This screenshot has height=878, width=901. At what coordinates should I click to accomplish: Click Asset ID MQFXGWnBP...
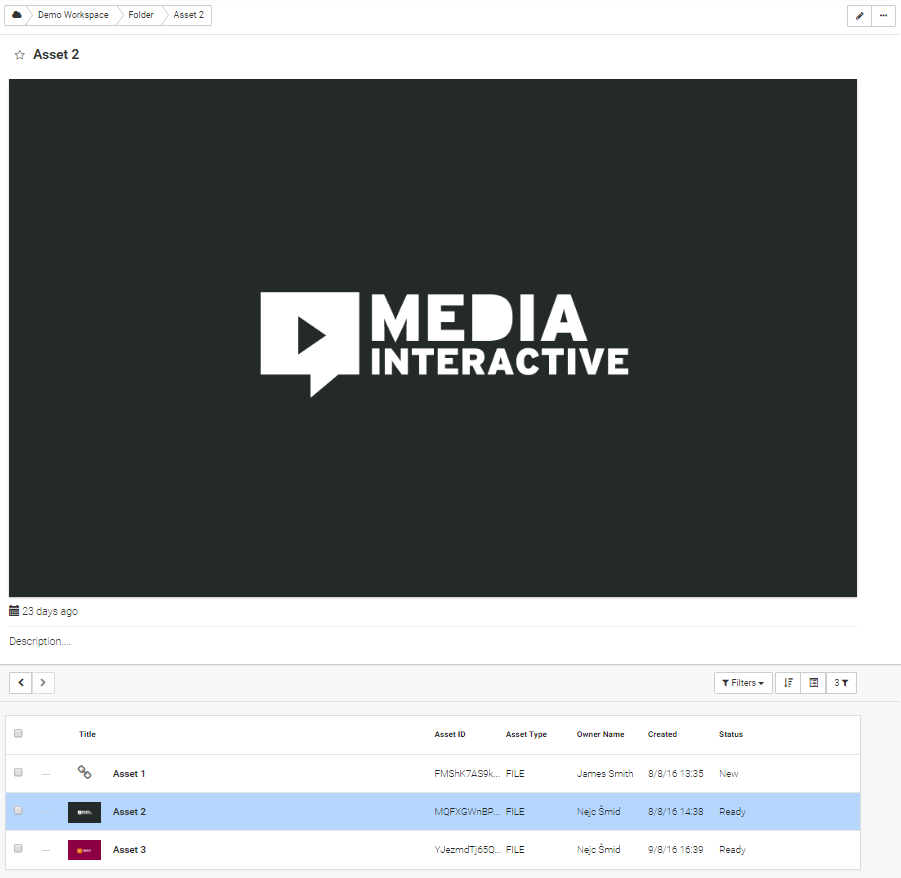(467, 811)
